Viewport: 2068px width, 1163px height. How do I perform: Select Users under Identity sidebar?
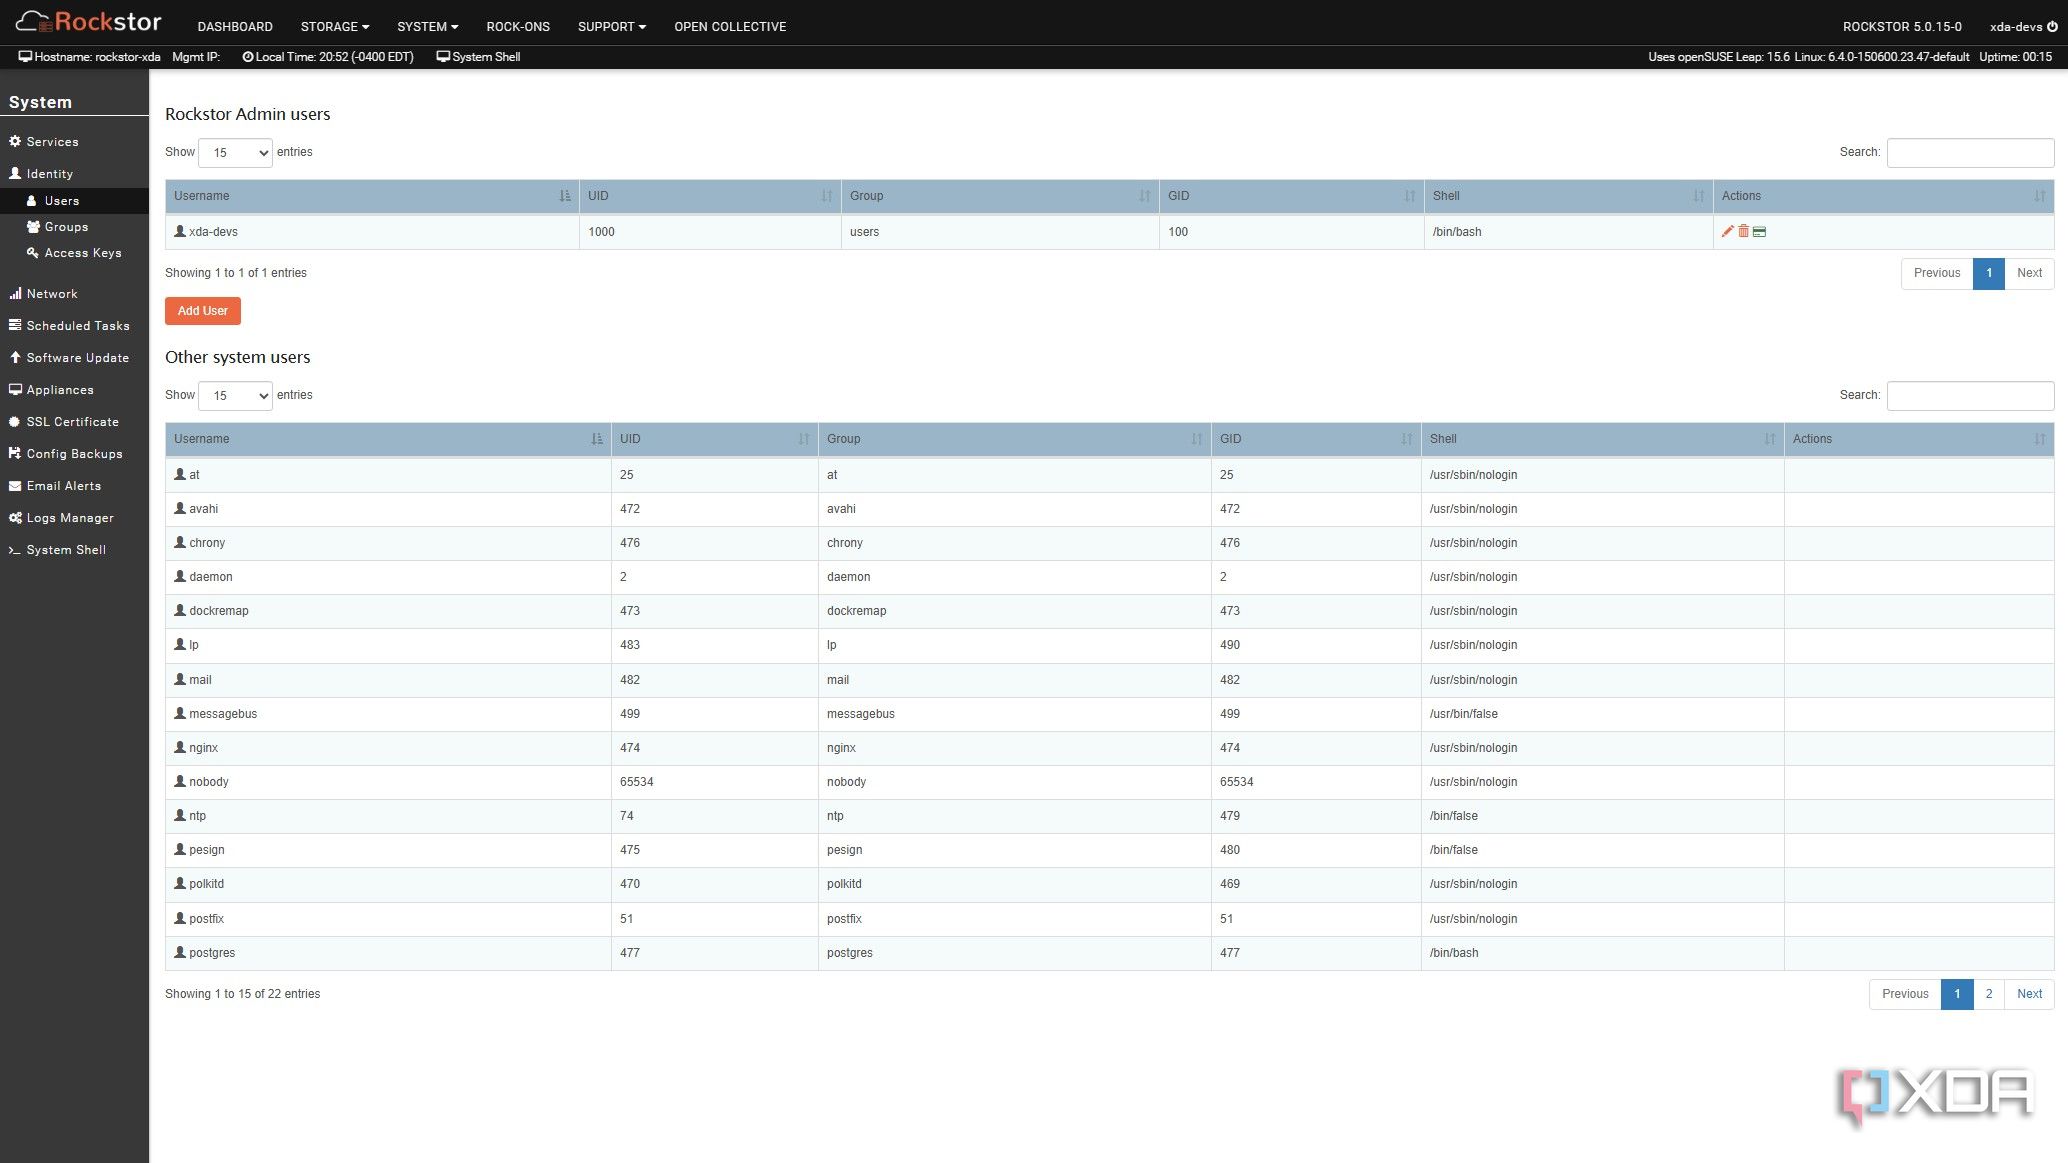pos(74,201)
